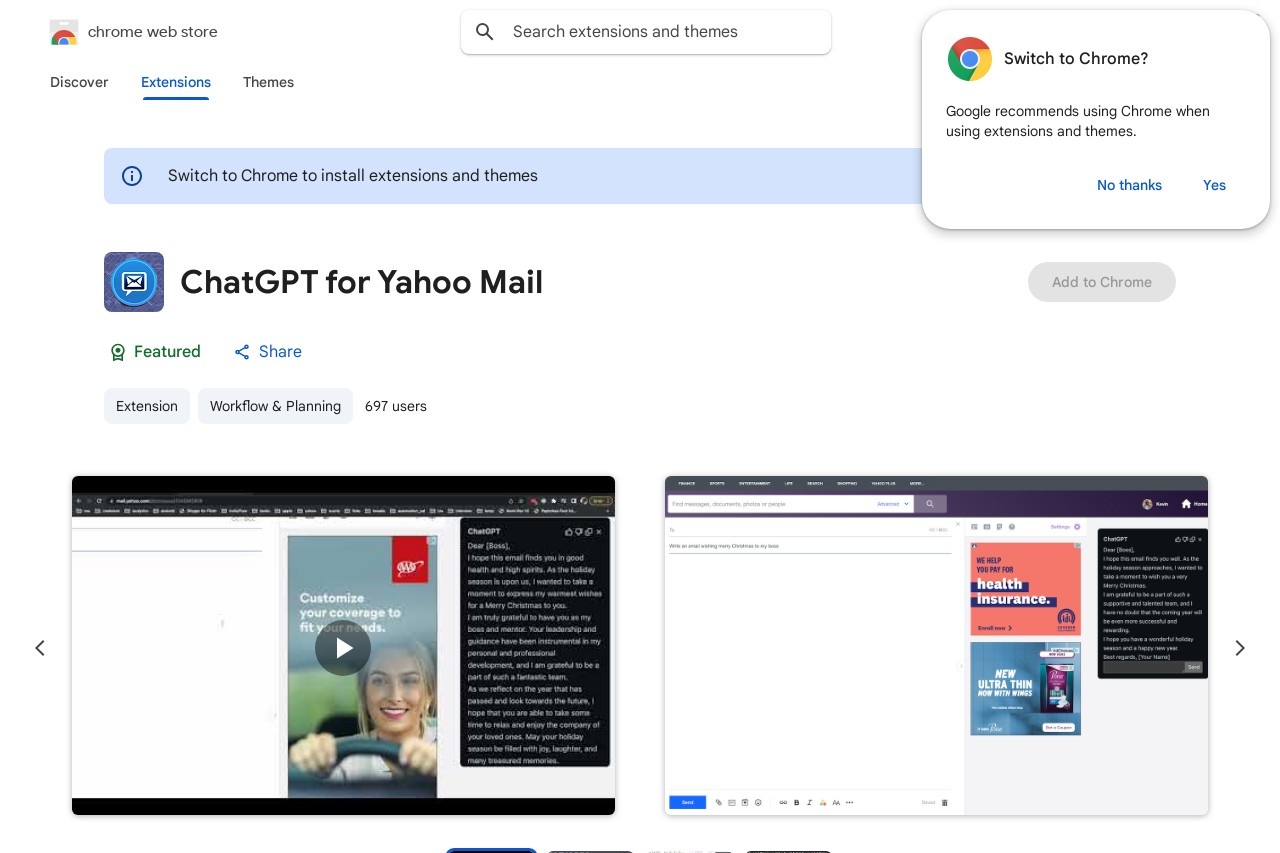This screenshot has height=853, width=1280.
Task: Click the ChatGPT for Yahoo Mail extension icon
Action: 134,282
